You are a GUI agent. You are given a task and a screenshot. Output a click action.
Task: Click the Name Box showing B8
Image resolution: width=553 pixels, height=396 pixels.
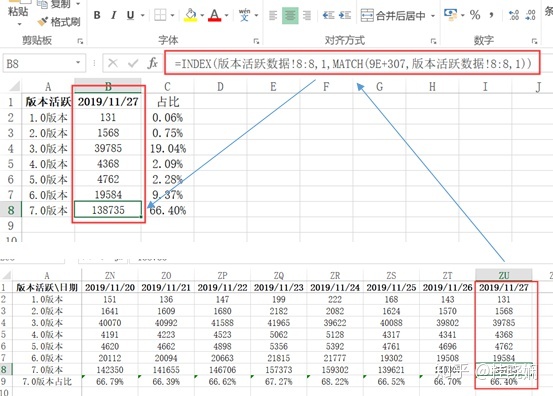38,63
